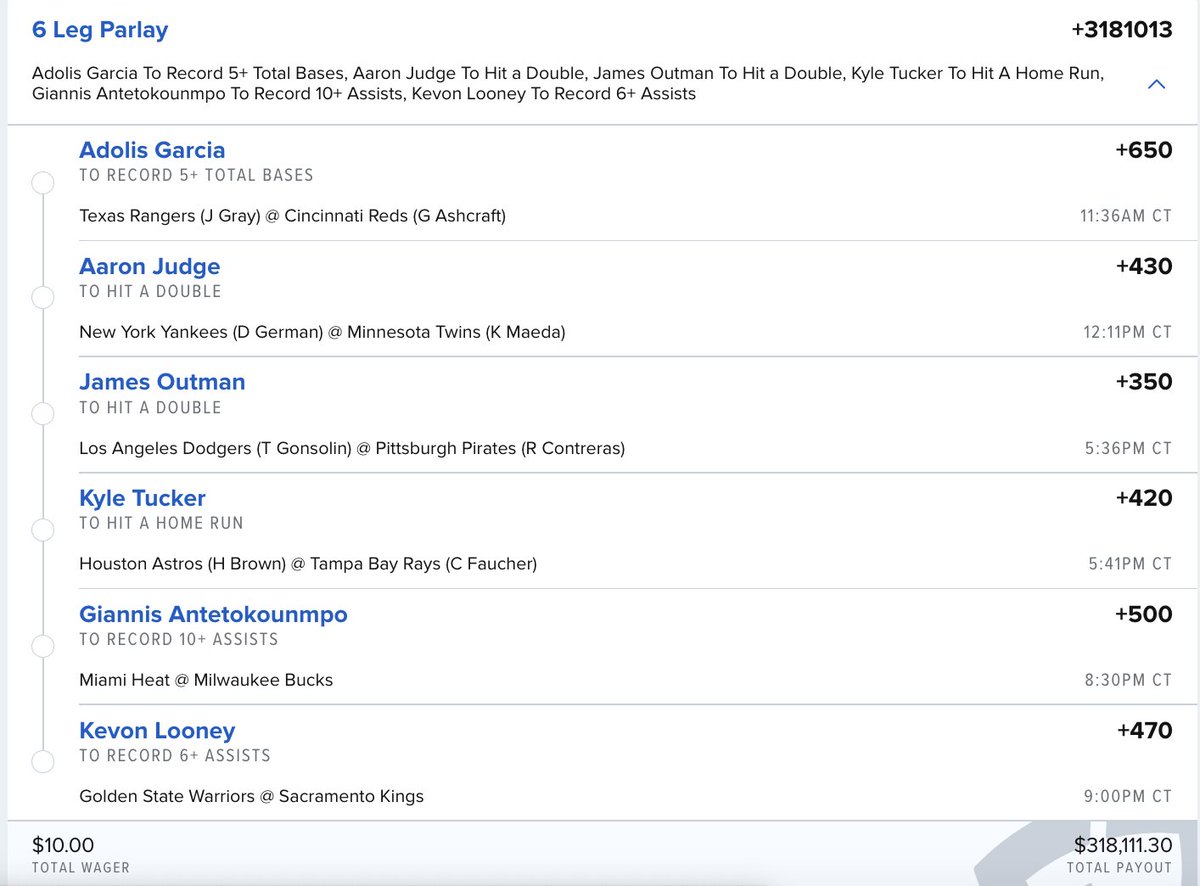Screen dimensions: 1200x886
Task: Click the $318,111.30 total payout amount
Action: pos(1122,846)
